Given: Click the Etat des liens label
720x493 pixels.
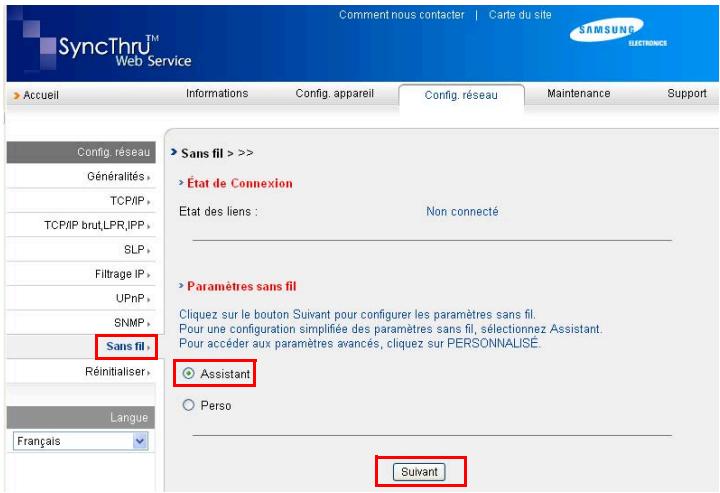Looking at the screenshot, I should pos(218,212).
